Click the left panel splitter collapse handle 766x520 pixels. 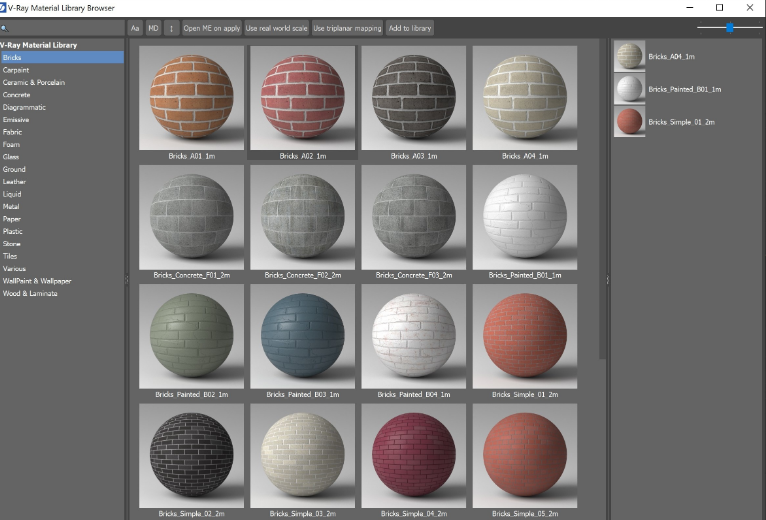pyautogui.click(x=127, y=280)
